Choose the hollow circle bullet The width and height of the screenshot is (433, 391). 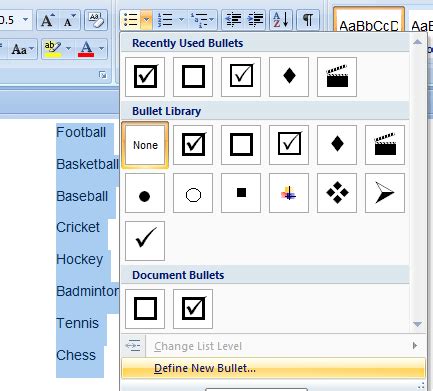click(193, 193)
